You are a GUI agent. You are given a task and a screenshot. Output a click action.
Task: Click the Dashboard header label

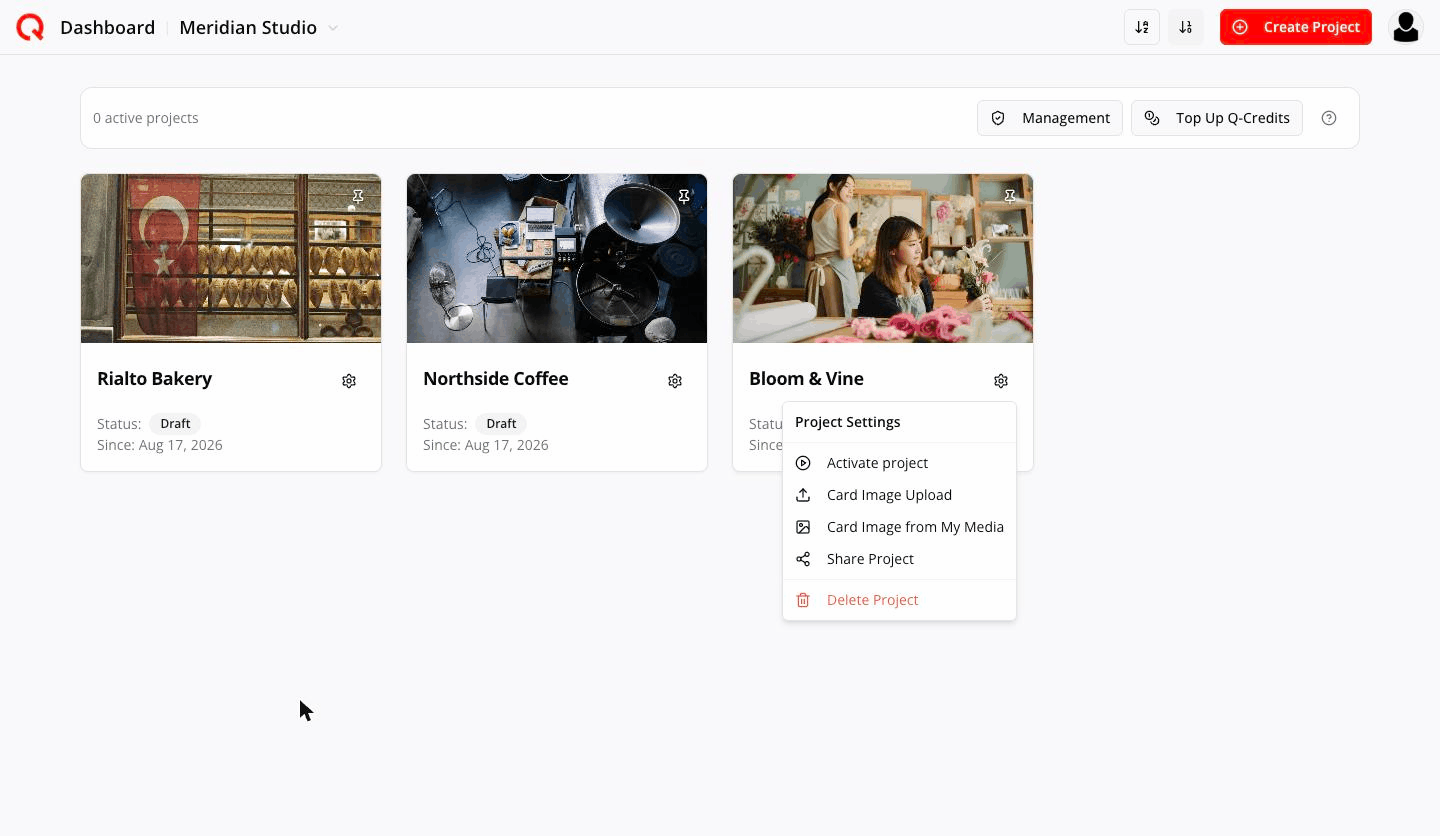(107, 27)
